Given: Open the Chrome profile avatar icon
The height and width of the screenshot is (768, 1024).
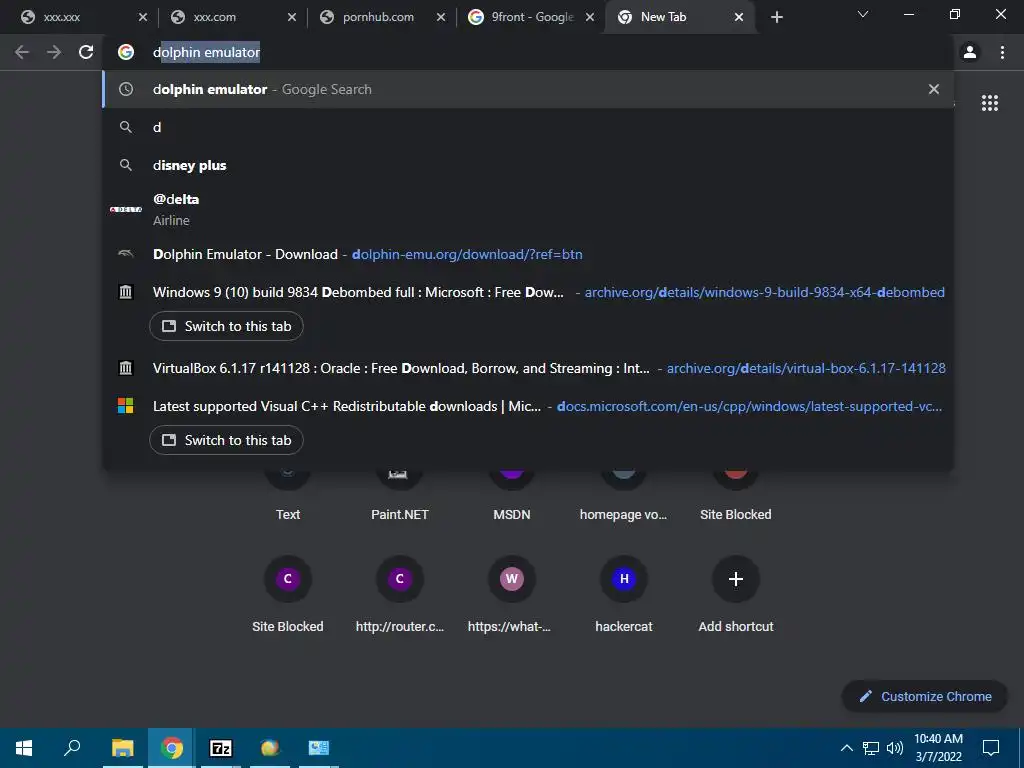Looking at the screenshot, I should pos(970,52).
